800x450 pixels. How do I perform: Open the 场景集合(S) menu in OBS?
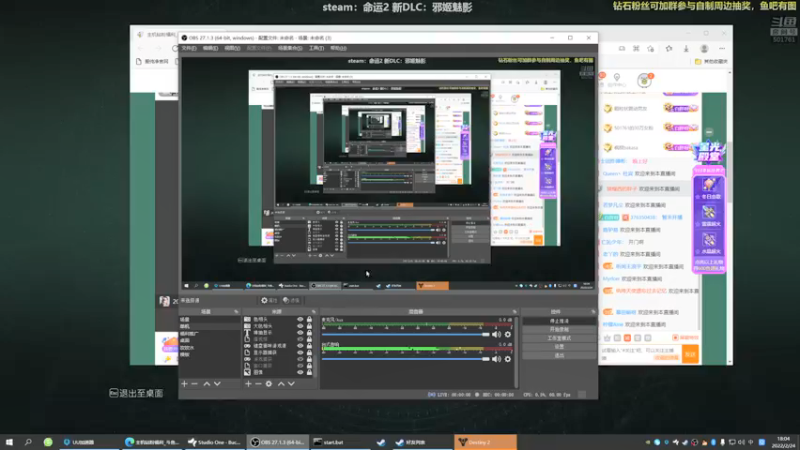click(x=290, y=48)
